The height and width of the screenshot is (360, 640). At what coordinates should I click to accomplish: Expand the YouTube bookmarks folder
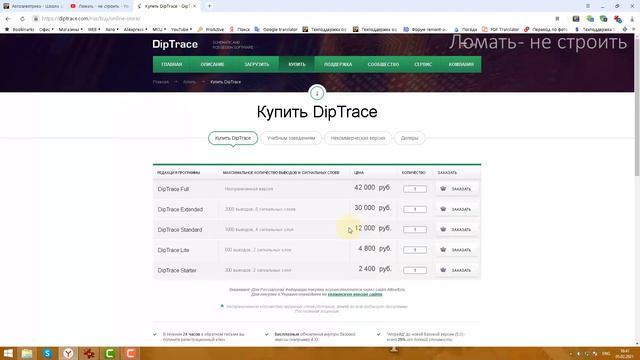[181, 29]
